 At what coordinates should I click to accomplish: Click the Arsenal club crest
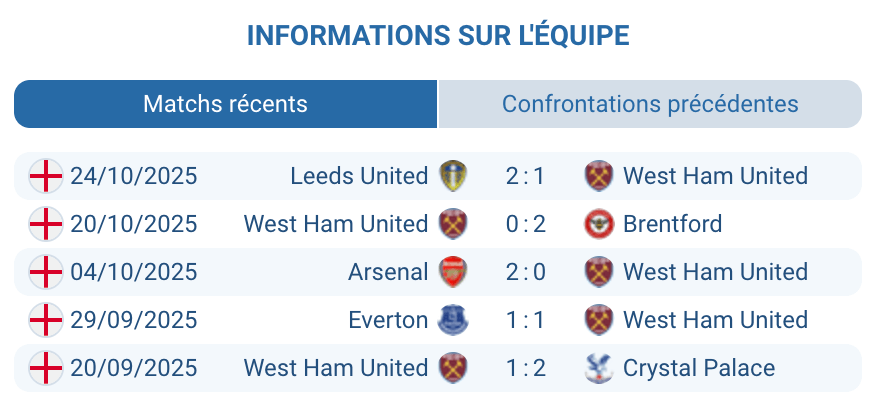454,272
